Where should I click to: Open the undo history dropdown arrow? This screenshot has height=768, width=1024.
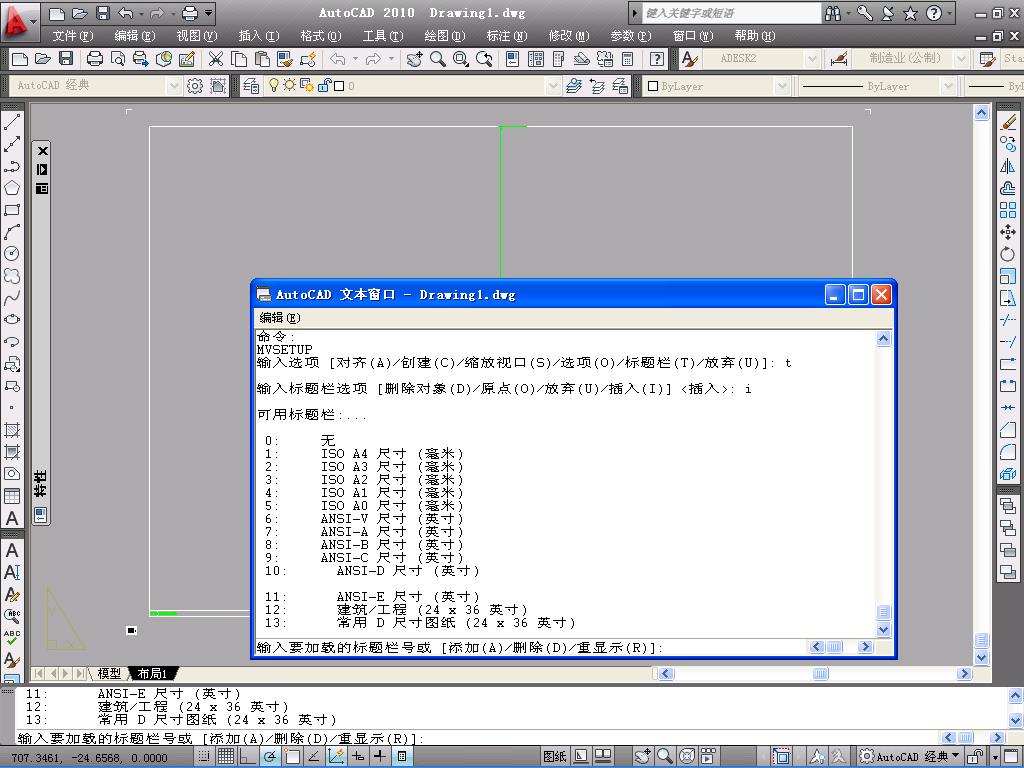(x=141, y=13)
